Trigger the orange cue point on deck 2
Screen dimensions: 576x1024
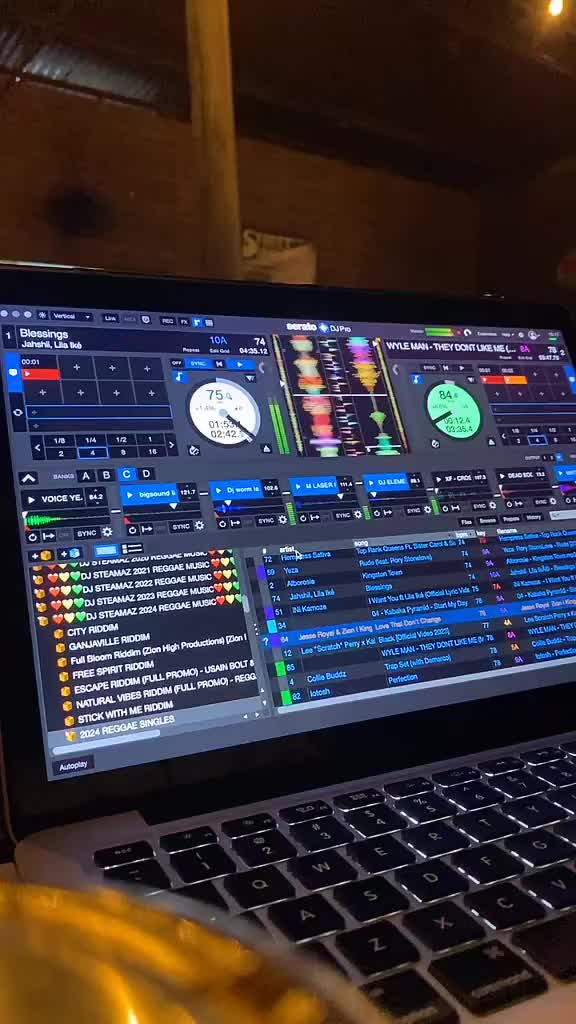[x=516, y=379]
